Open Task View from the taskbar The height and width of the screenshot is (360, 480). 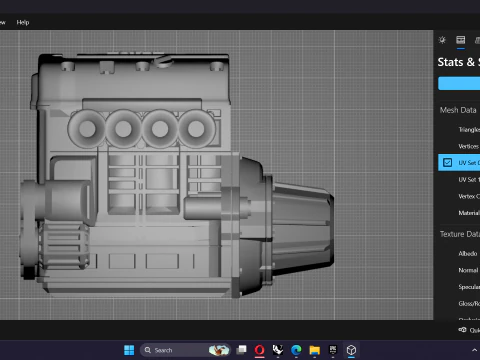click(241, 350)
